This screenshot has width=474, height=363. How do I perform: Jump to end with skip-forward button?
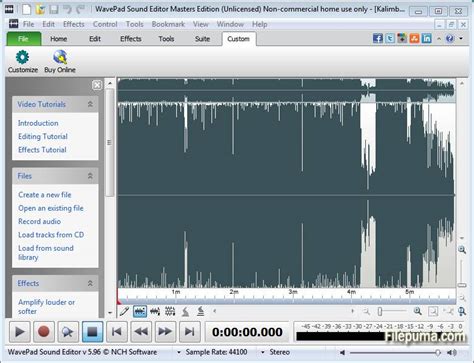[189, 332]
